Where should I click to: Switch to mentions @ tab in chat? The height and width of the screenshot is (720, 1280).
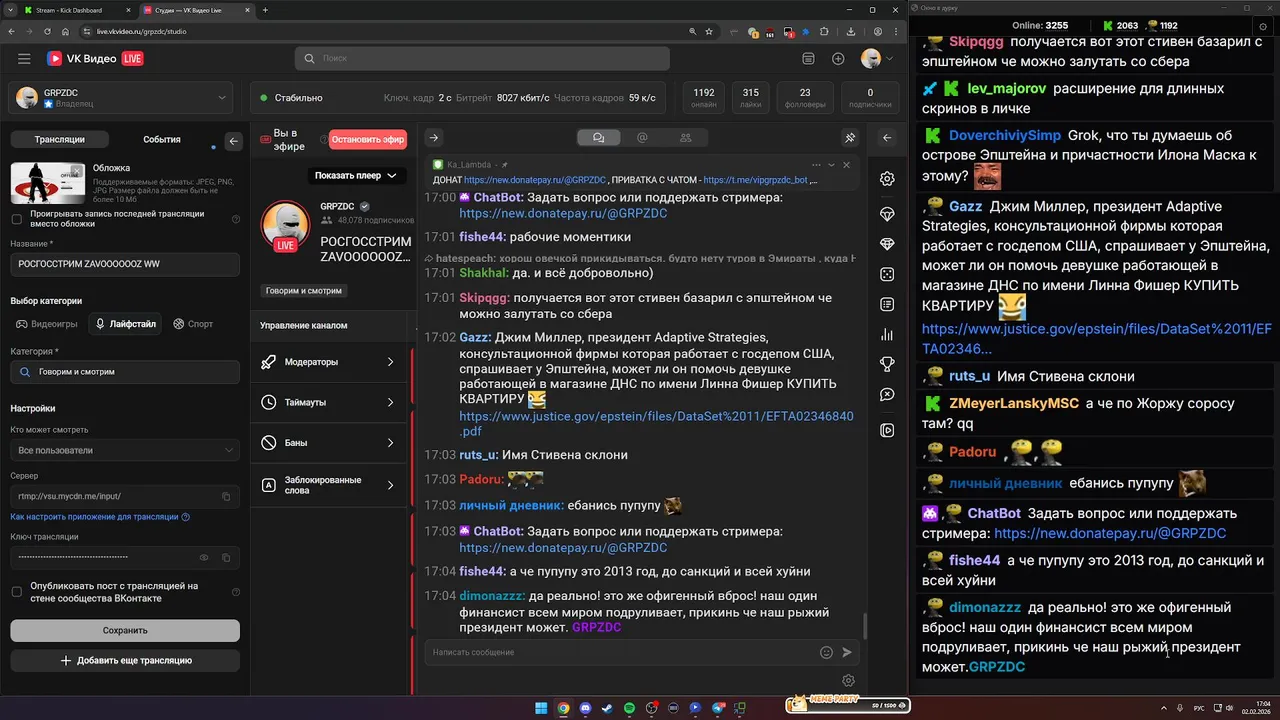pyautogui.click(x=642, y=138)
